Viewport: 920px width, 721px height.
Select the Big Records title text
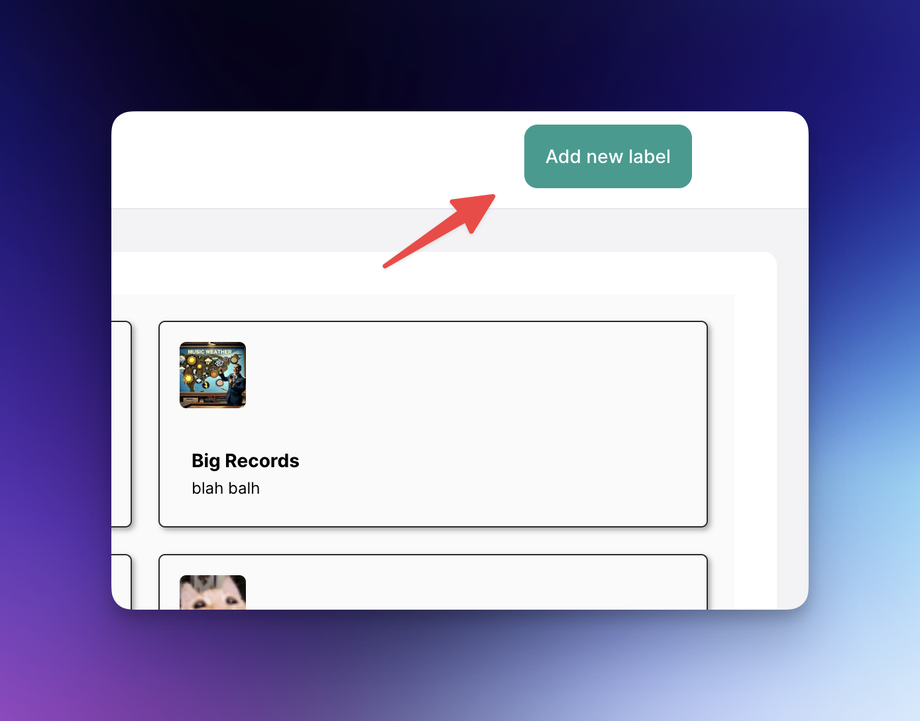pyautogui.click(x=245, y=461)
